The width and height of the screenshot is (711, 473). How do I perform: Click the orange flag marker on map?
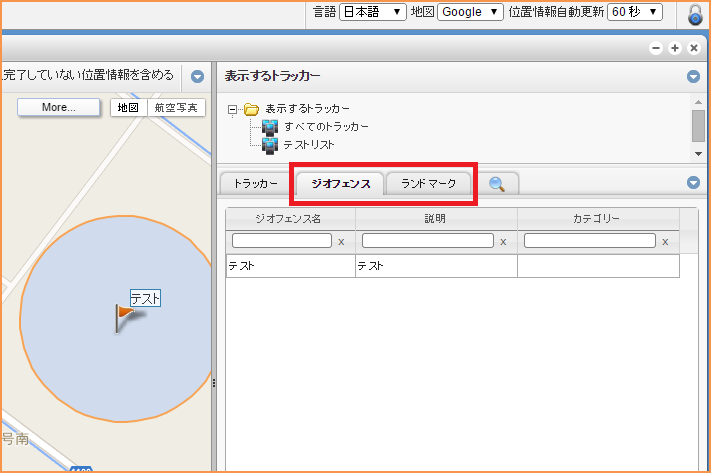point(124,317)
